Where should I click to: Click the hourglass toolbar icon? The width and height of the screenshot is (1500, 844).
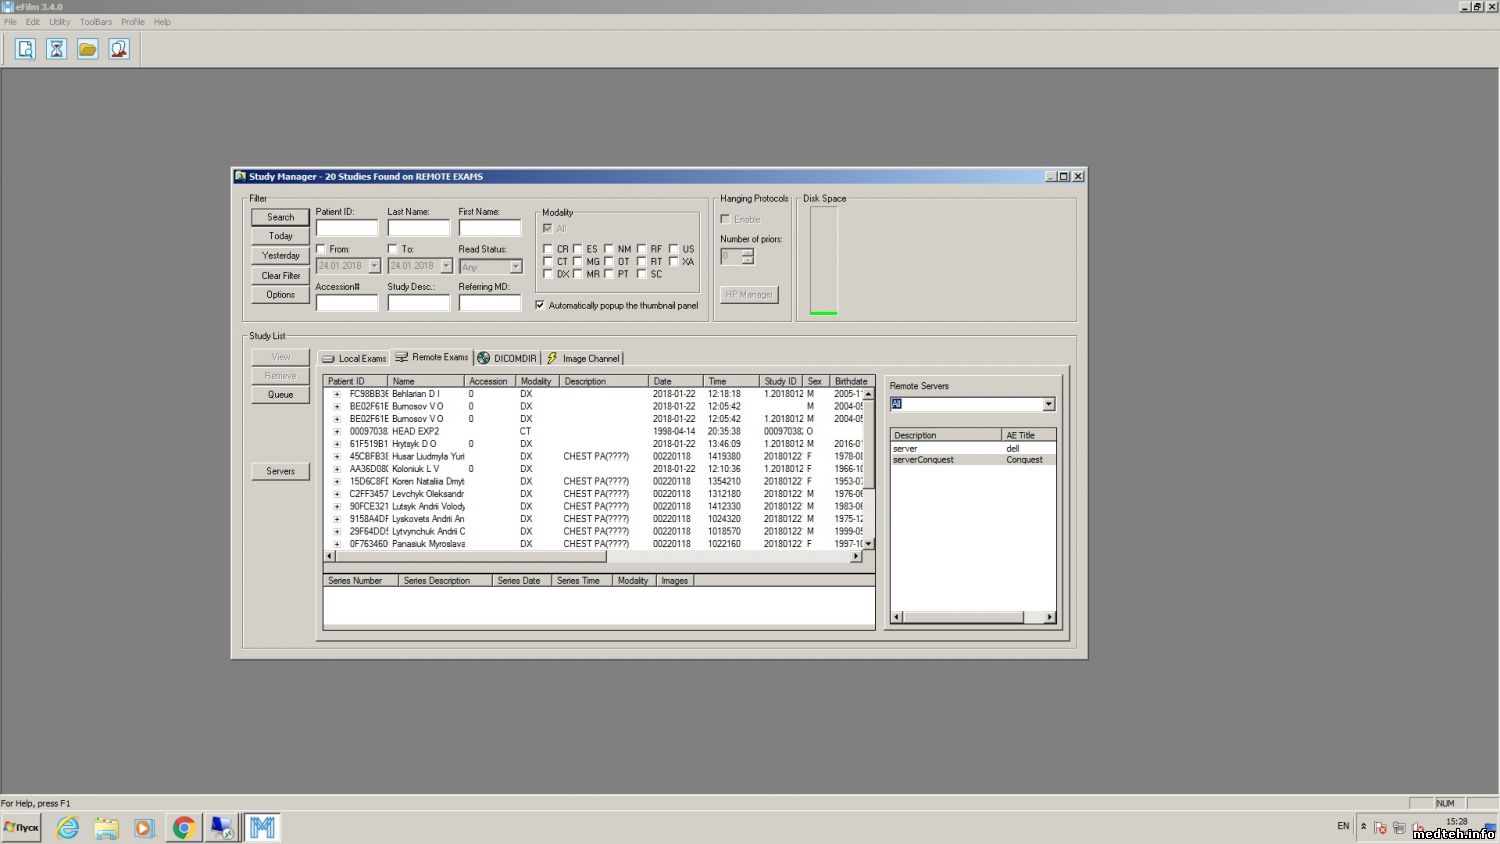point(56,49)
